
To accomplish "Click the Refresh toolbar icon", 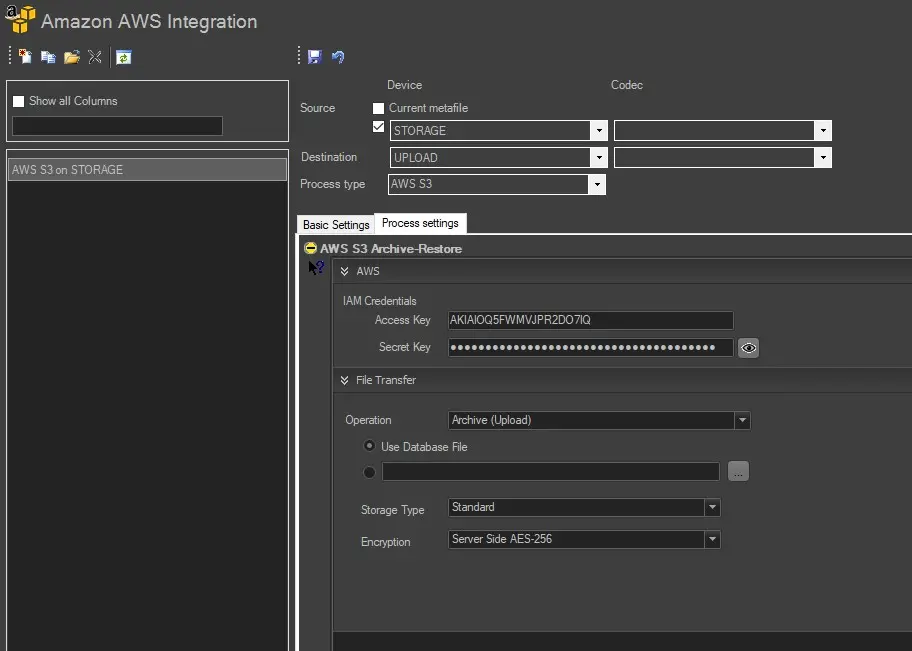I will click(123, 57).
